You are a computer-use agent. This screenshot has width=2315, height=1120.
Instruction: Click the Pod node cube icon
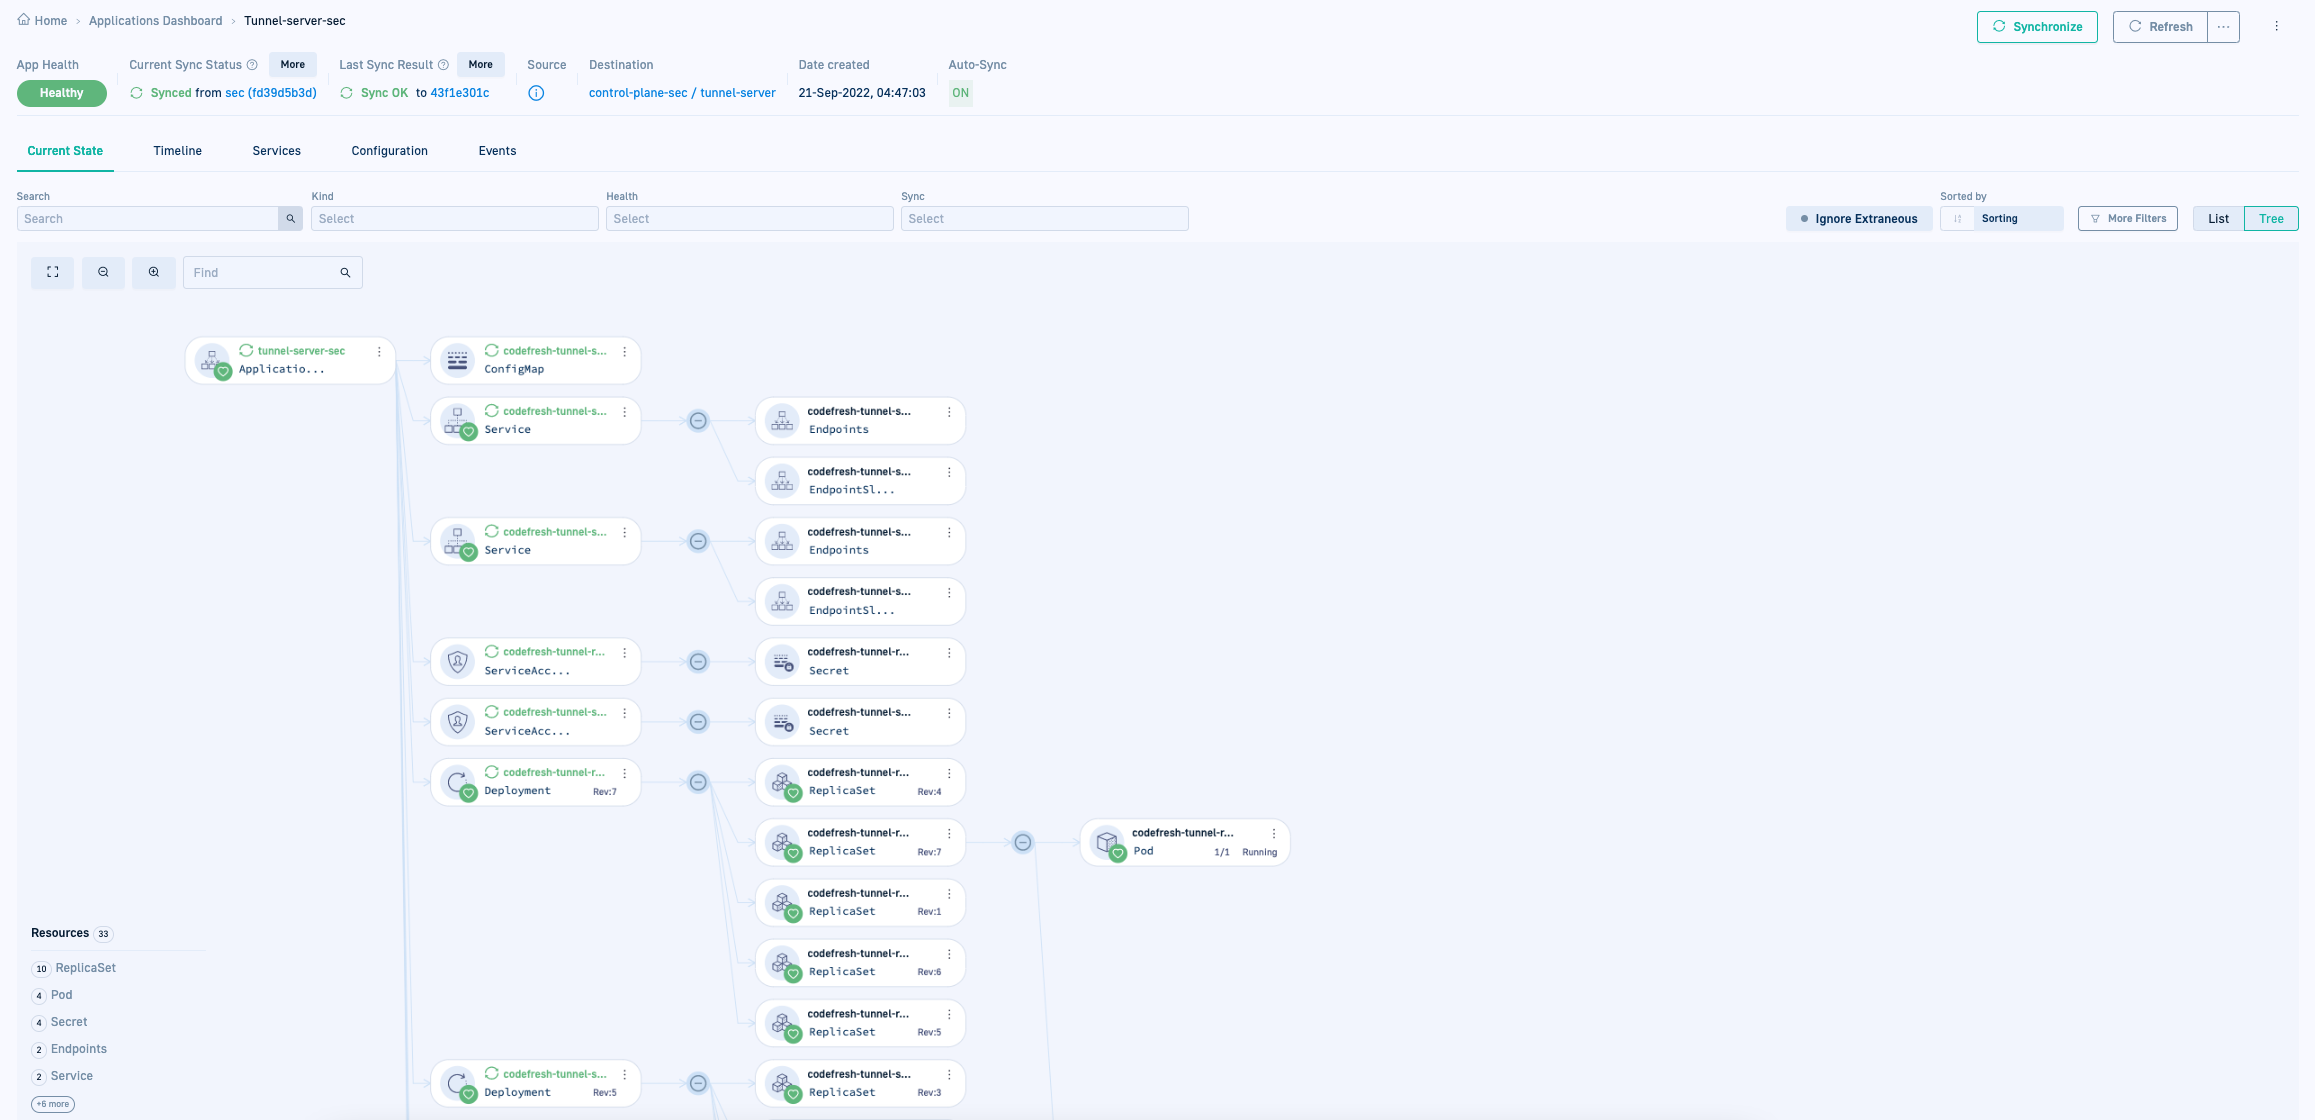[x=1107, y=842]
